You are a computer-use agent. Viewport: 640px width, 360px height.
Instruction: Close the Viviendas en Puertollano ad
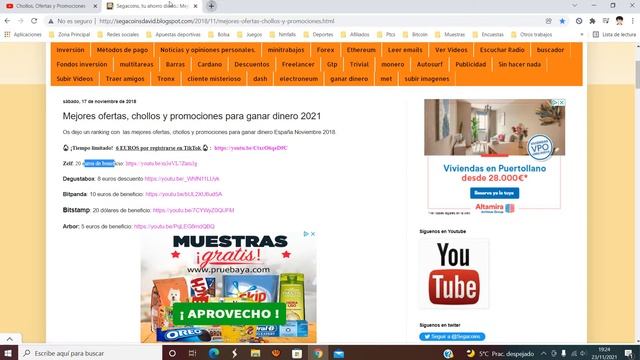562,102
